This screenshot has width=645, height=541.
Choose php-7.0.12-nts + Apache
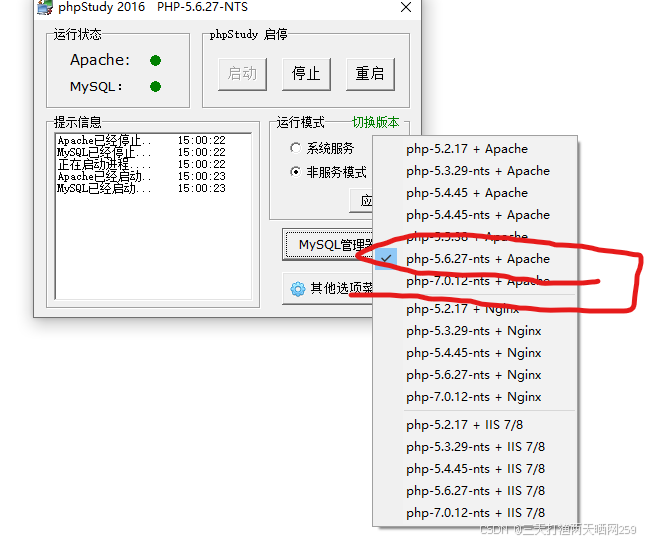[x=475, y=281]
